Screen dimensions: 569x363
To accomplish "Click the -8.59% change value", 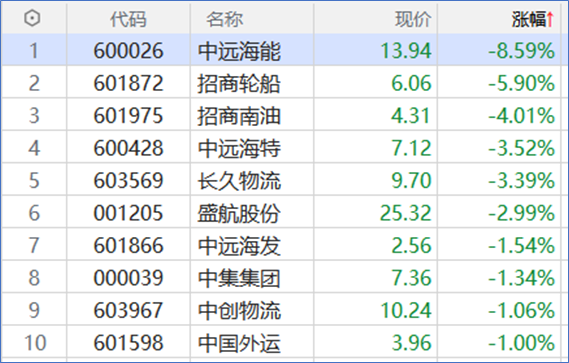I will (521, 51).
